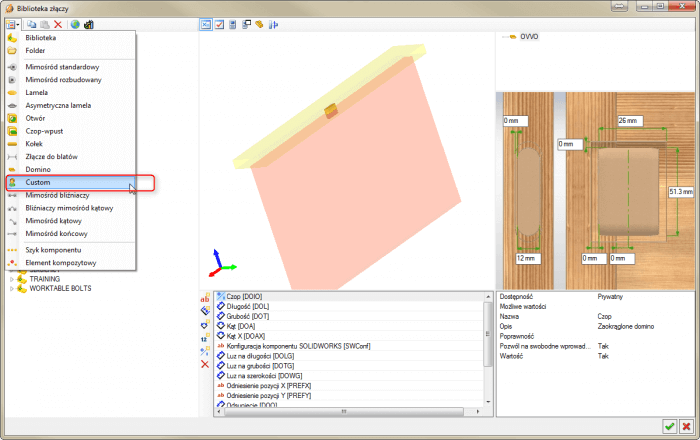Click the paste icon in the library toolbar
Viewport: 700px width, 440px height.
point(45,25)
